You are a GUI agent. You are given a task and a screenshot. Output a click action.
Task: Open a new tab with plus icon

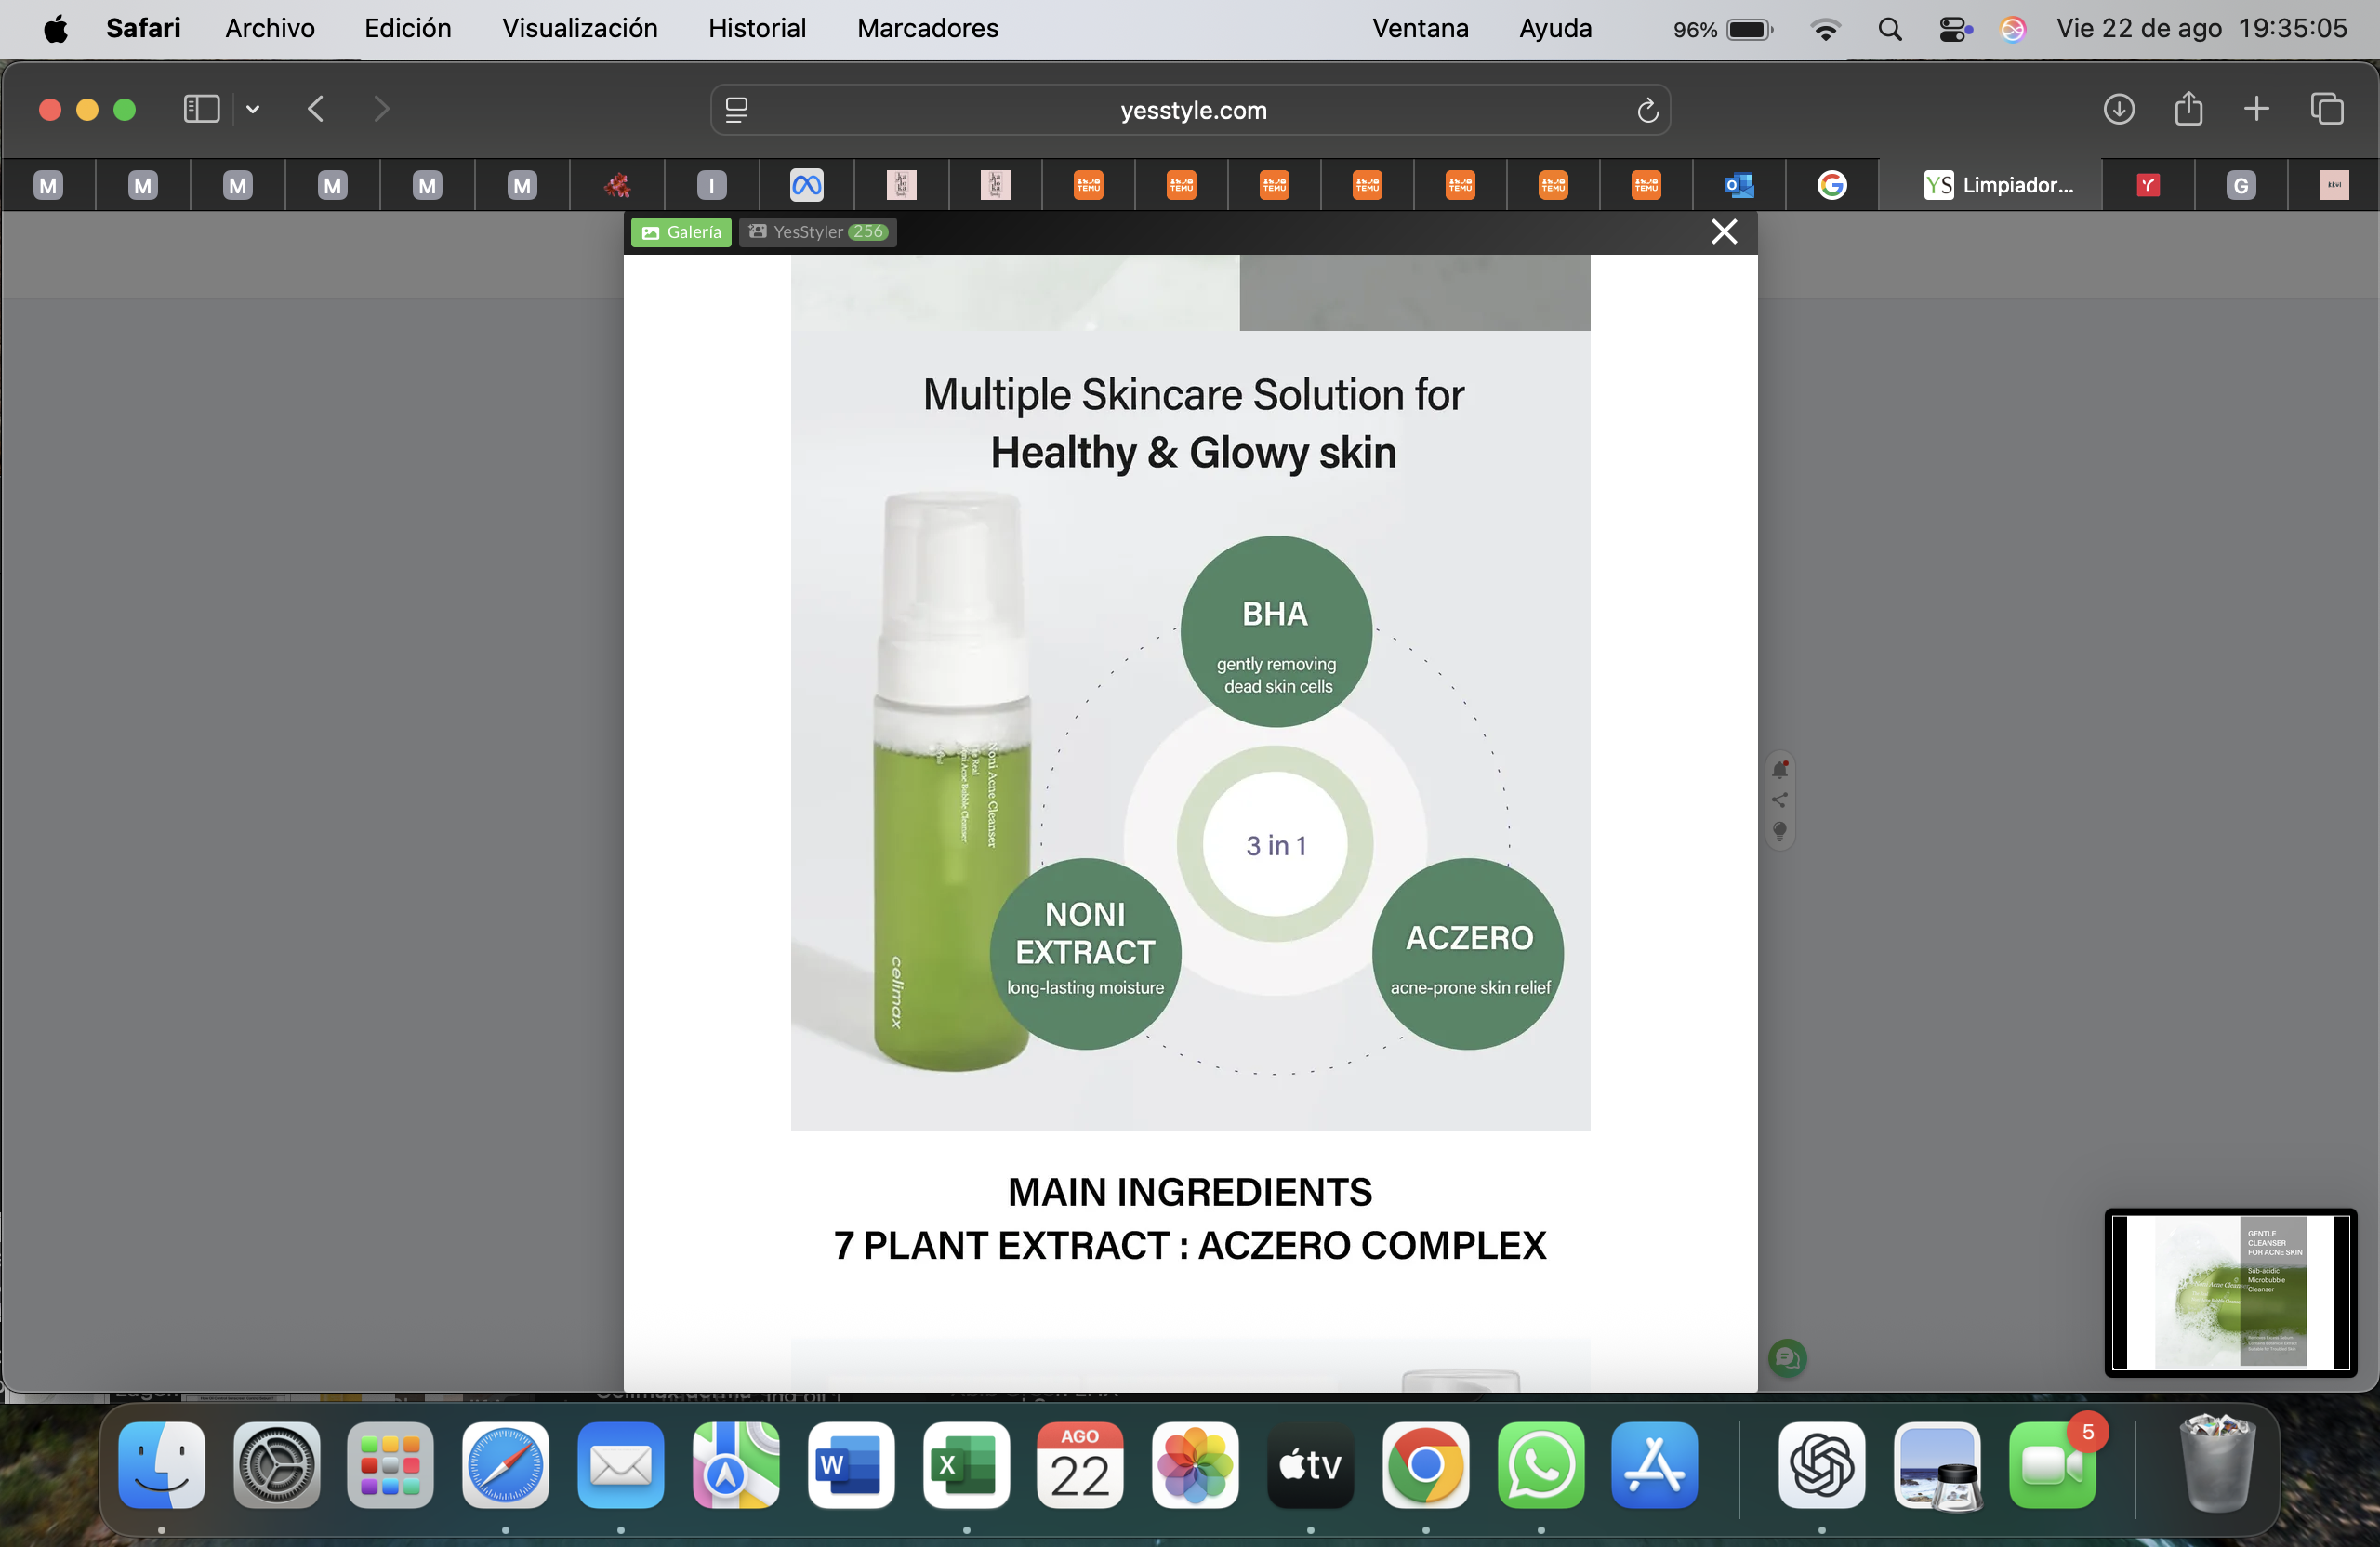(2256, 109)
